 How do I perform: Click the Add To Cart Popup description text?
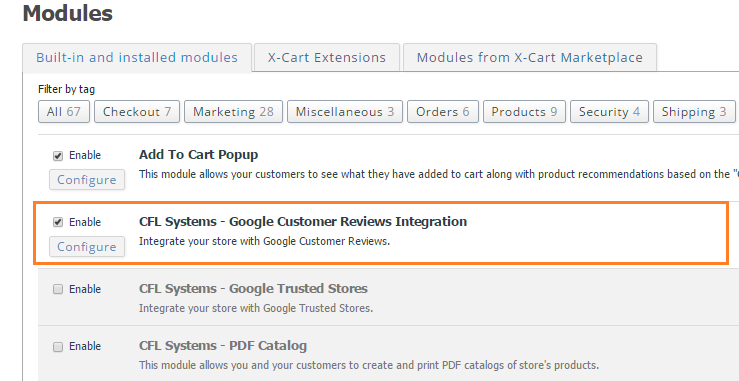coord(439,174)
